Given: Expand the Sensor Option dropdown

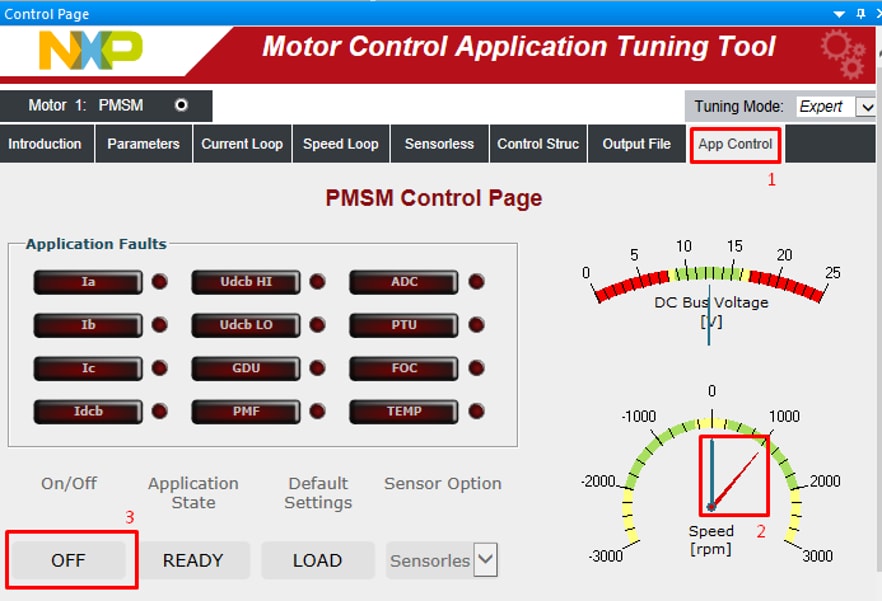Looking at the screenshot, I should click(x=485, y=560).
